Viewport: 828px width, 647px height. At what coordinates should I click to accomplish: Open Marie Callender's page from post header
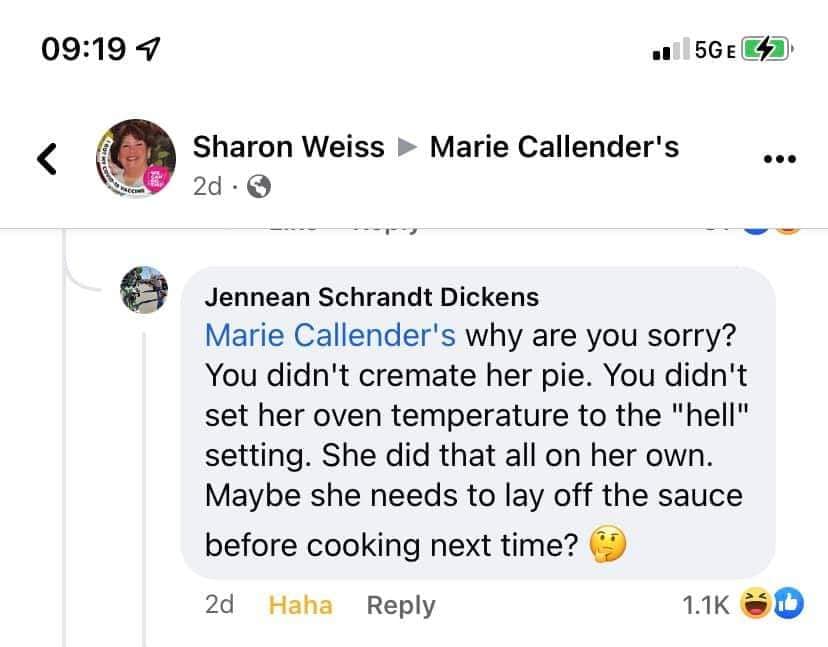(x=554, y=147)
